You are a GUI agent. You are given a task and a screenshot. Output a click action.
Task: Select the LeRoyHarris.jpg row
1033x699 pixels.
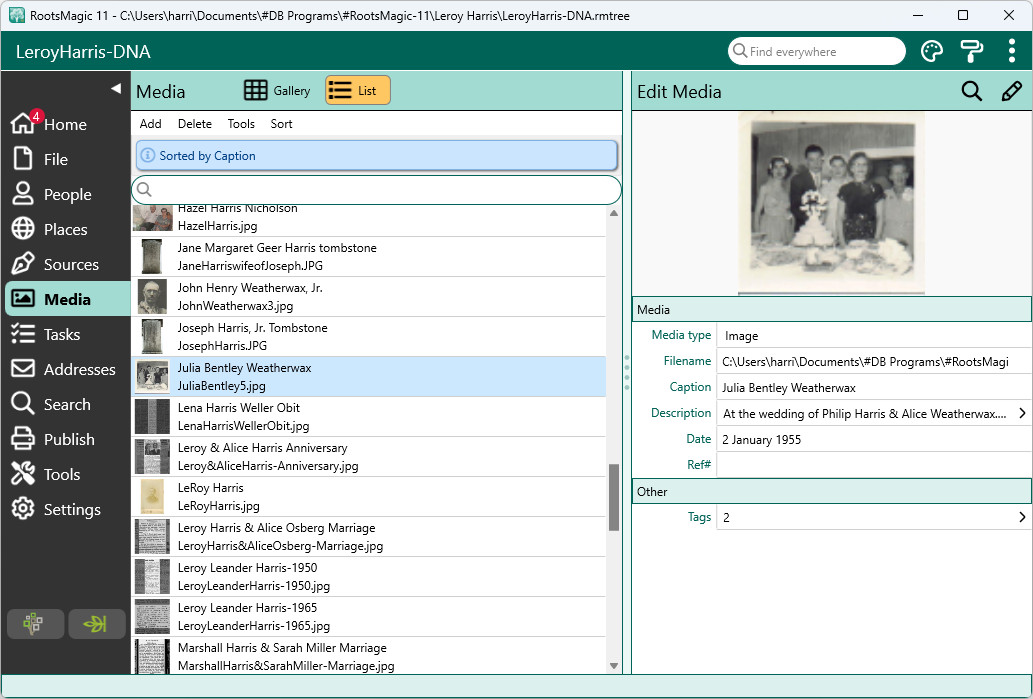[x=369, y=497]
